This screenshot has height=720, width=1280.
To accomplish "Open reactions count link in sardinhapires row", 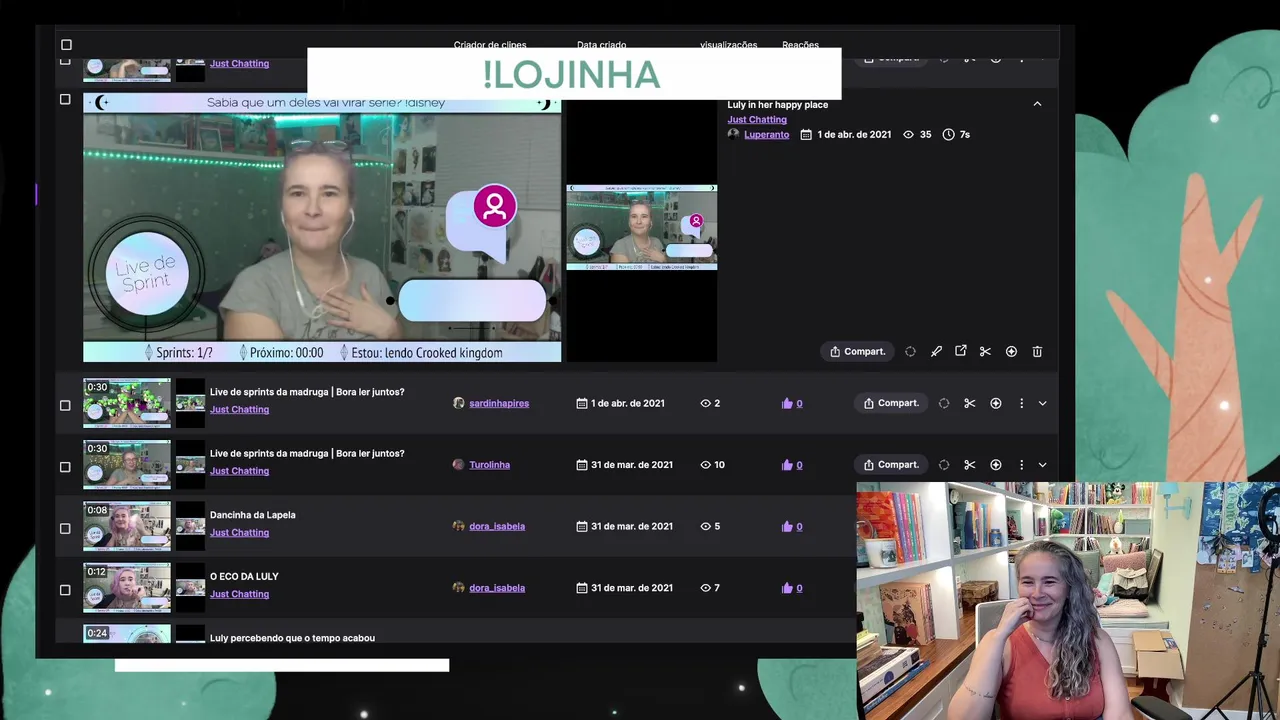I will point(799,403).
